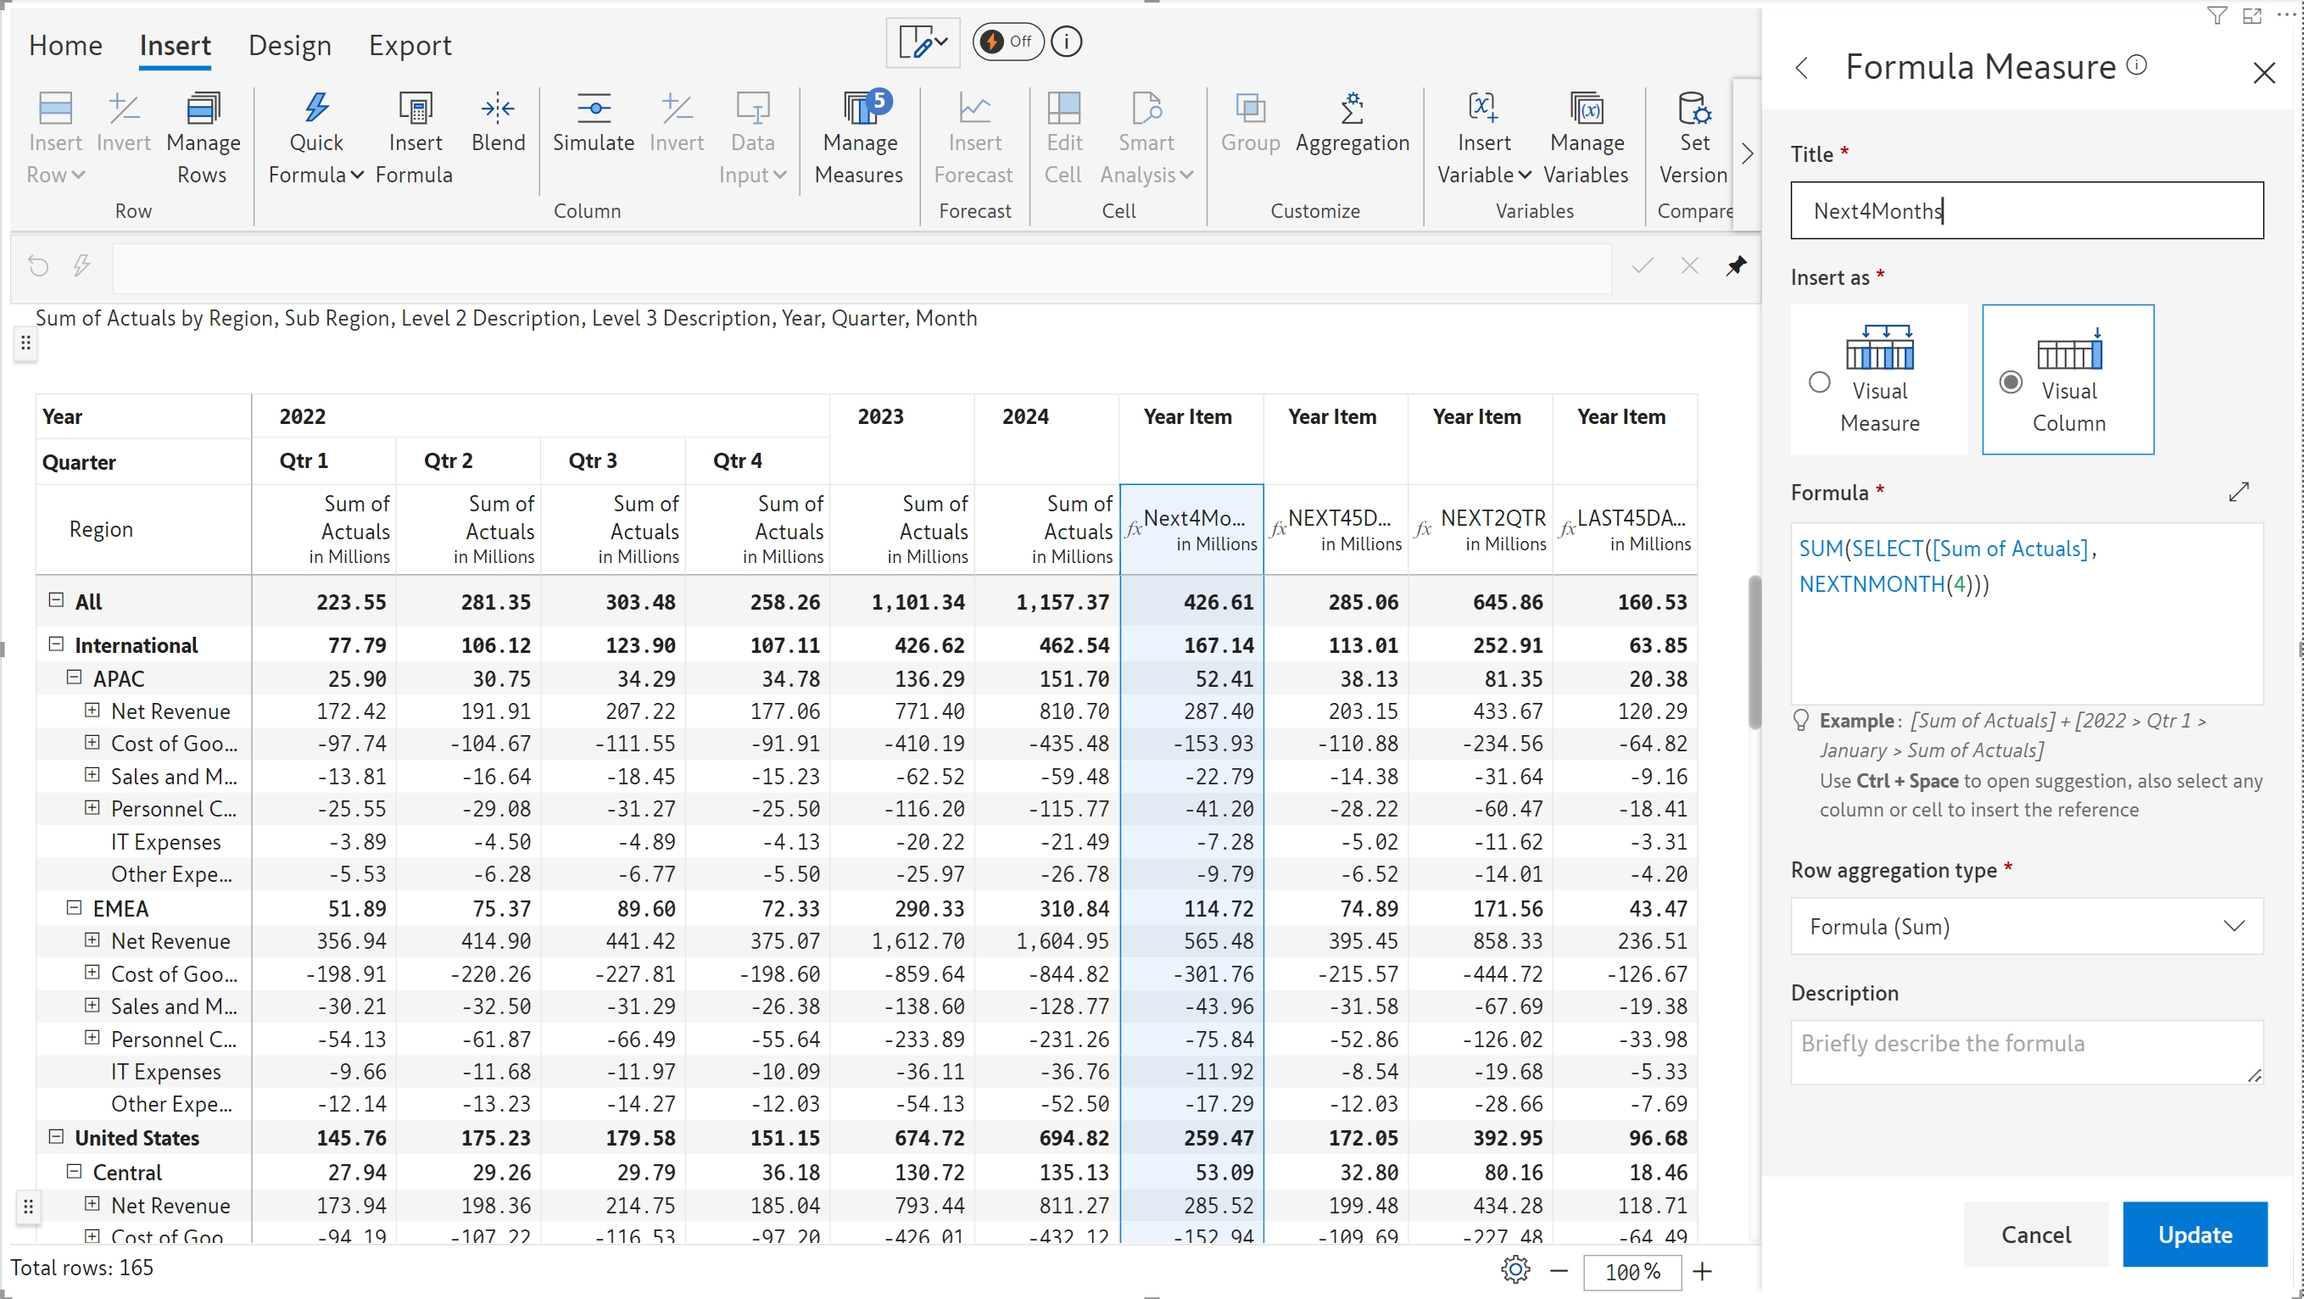Open the Aggregation tool
2304x1299 pixels.
click(x=1352, y=123)
